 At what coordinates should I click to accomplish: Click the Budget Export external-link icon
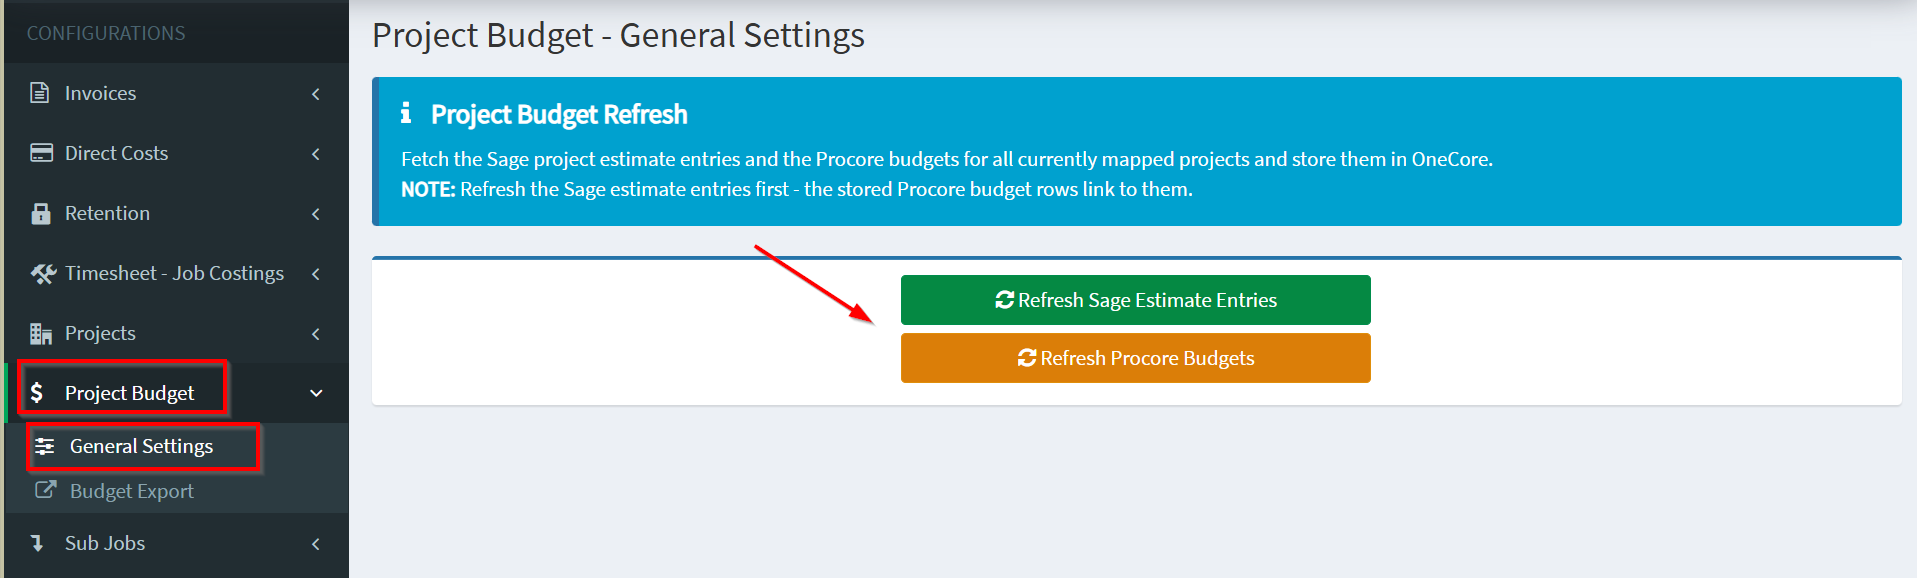pyautogui.click(x=46, y=490)
